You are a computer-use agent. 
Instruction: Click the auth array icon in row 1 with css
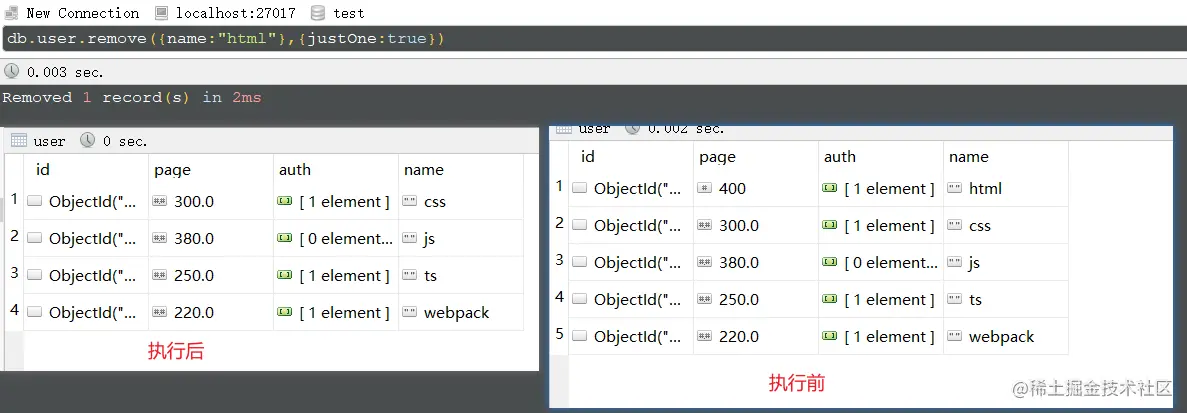point(285,201)
